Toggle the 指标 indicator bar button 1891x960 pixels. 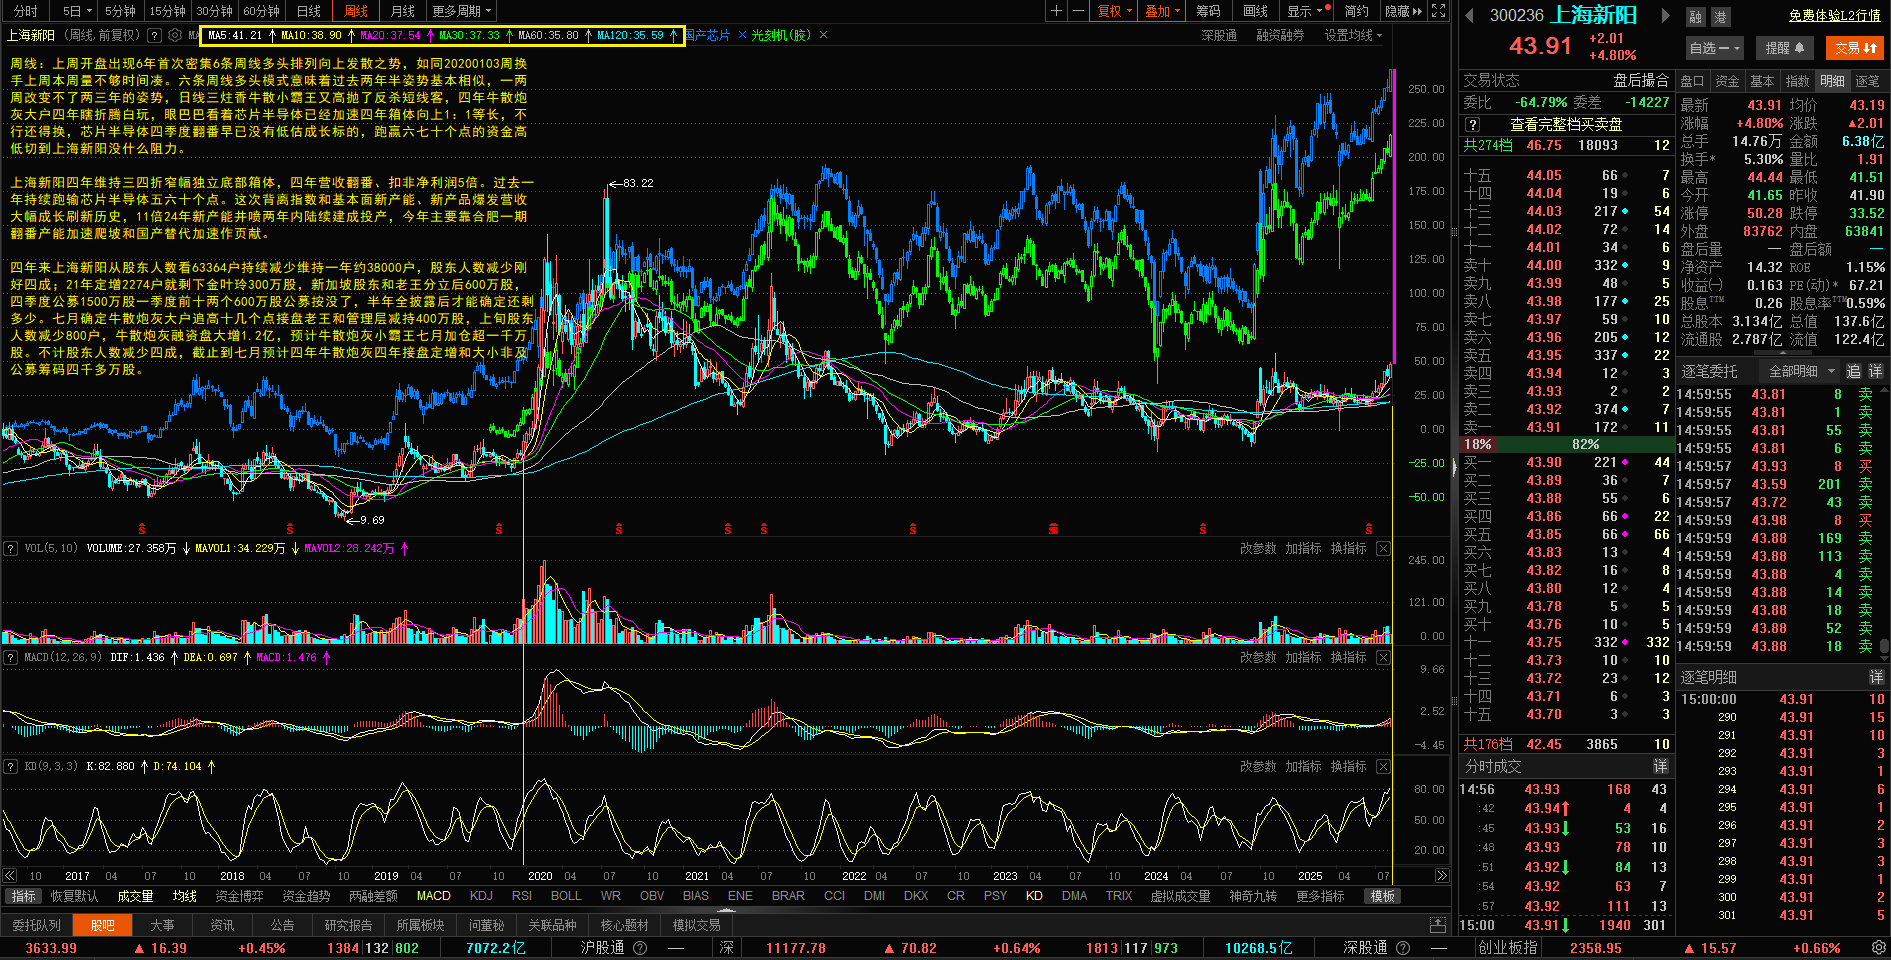tap(23, 896)
